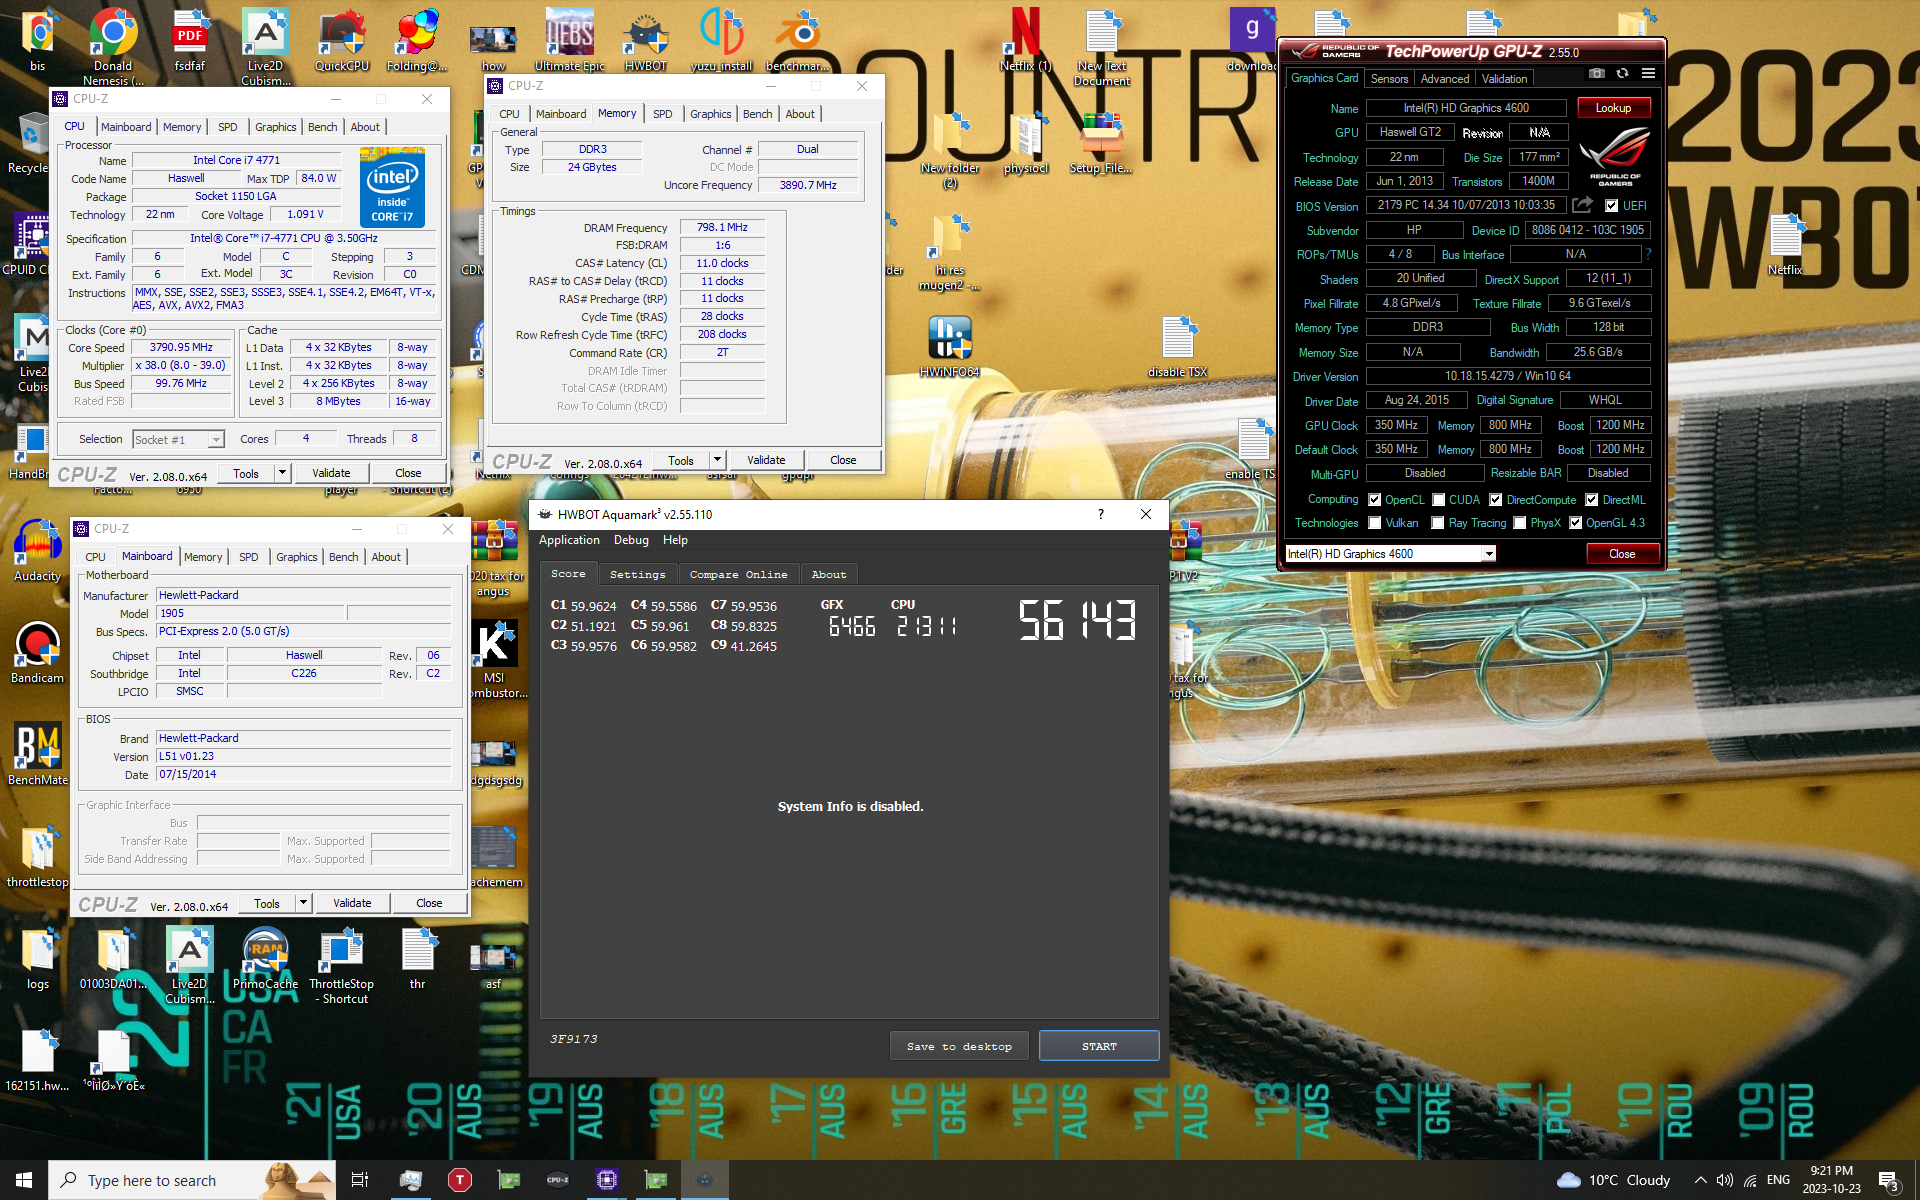Toggle the UEFI checkbox in GPU-Z
Image resolution: width=1920 pixels, height=1200 pixels.
click(1611, 206)
